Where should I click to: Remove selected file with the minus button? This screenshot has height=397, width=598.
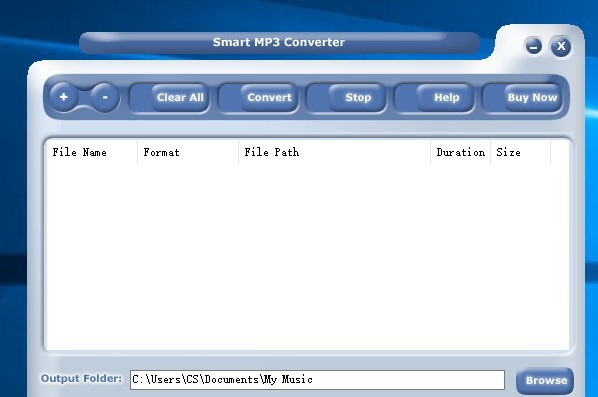(x=104, y=97)
